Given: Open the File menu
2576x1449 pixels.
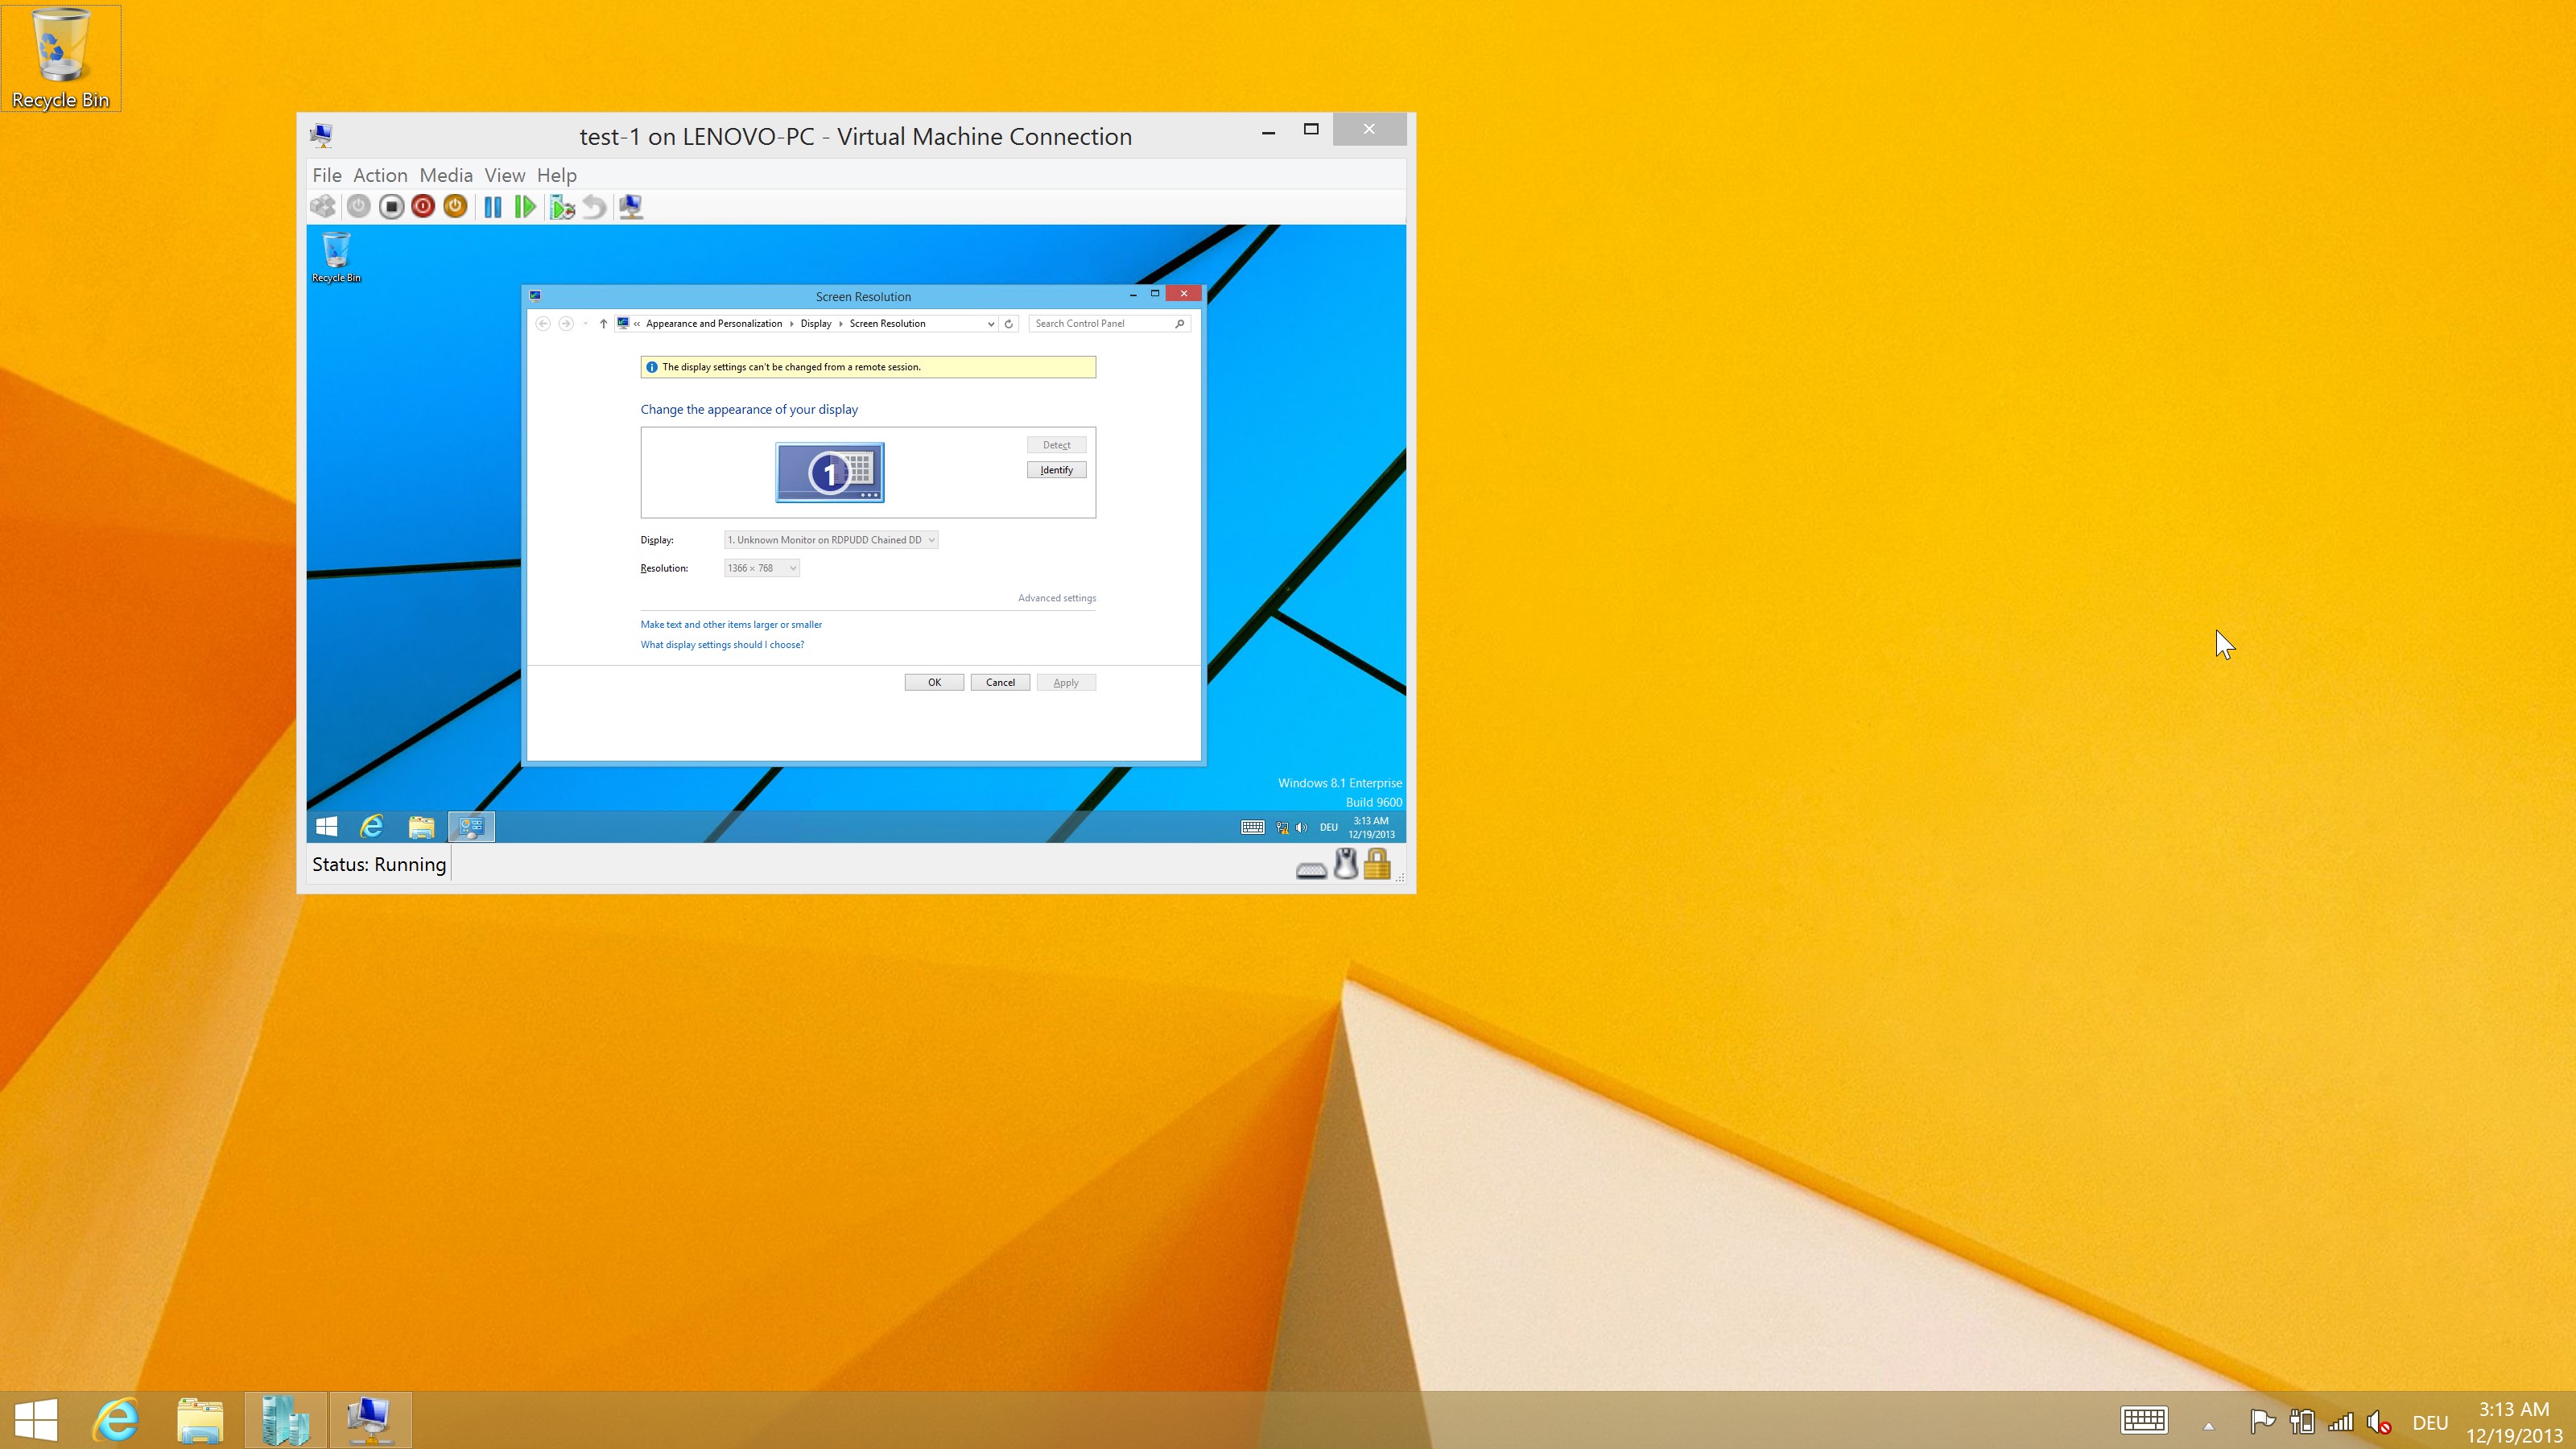Looking at the screenshot, I should click(327, 175).
